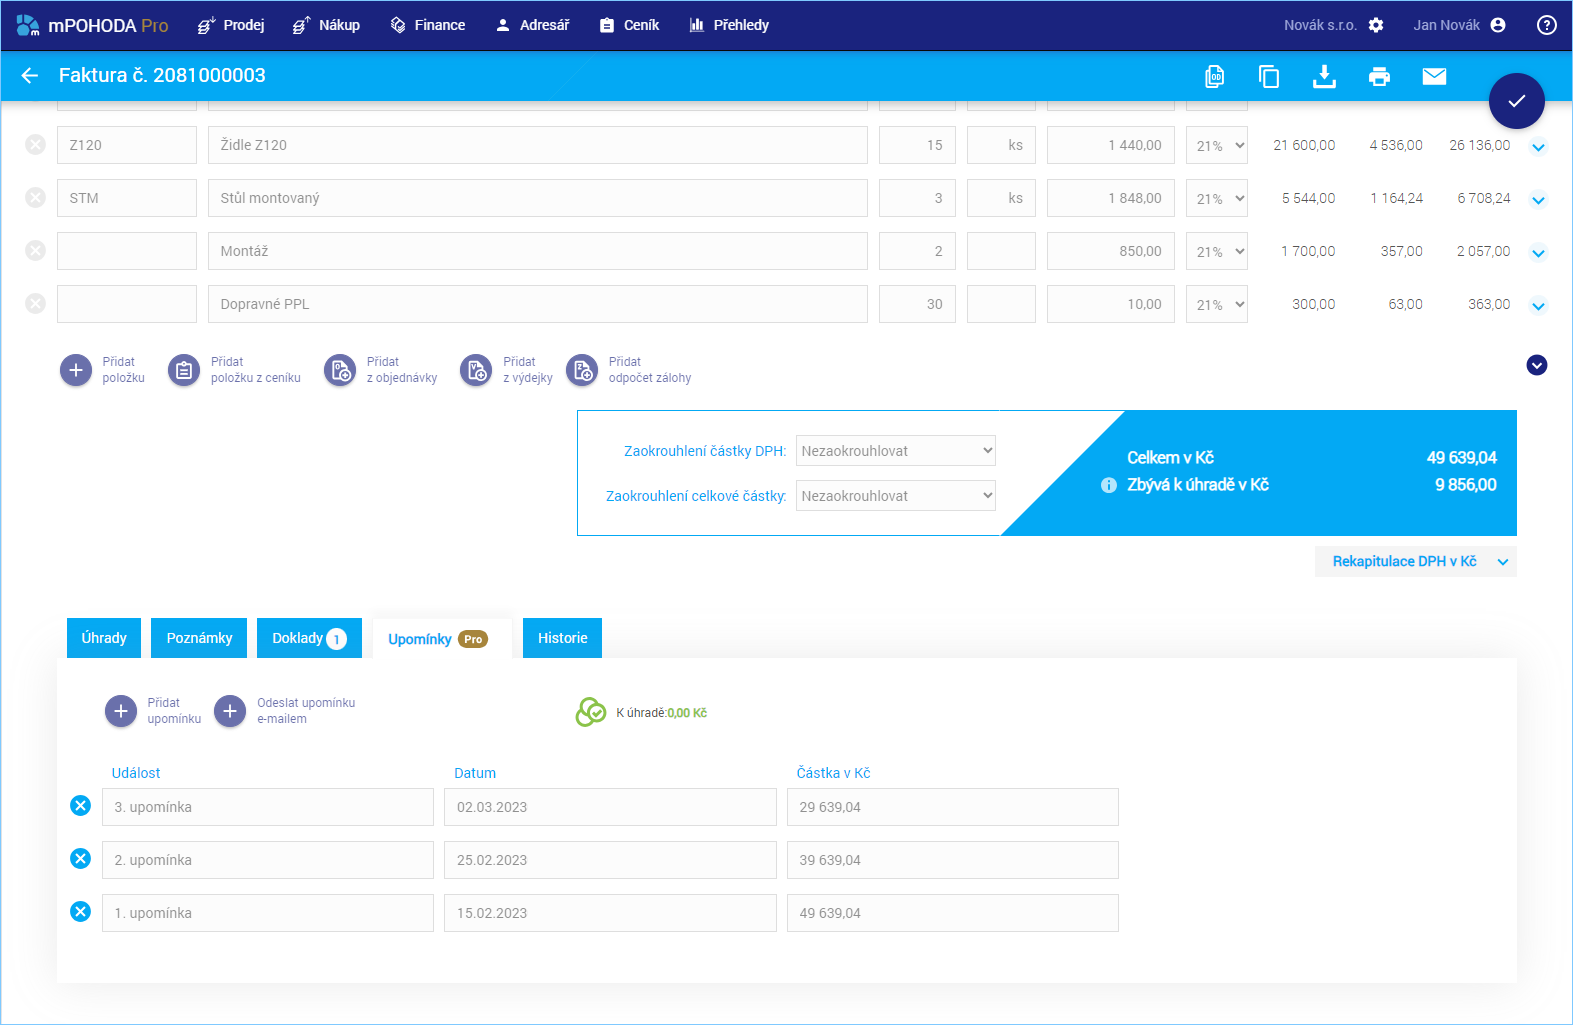Click user name Jan Novák
This screenshot has height=1025, width=1573.
click(x=1446, y=25)
